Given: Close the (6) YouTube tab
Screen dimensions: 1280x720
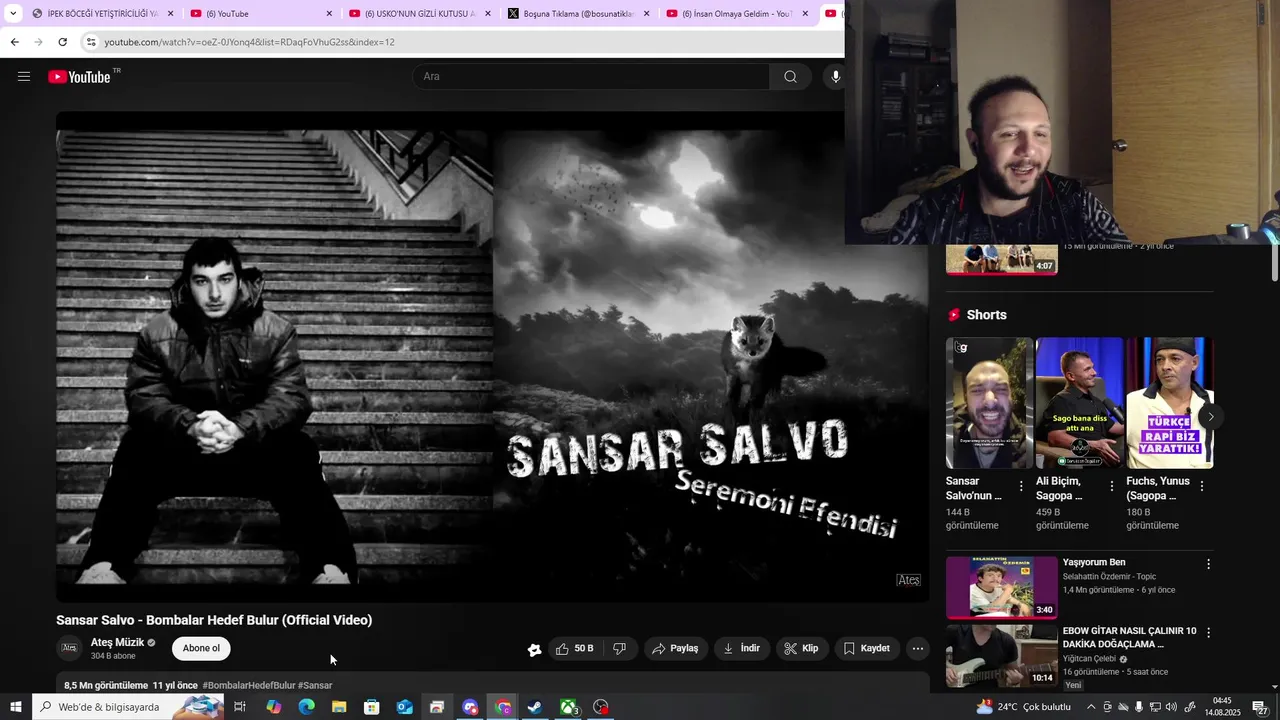Looking at the screenshot, I should tap(329, 13).
